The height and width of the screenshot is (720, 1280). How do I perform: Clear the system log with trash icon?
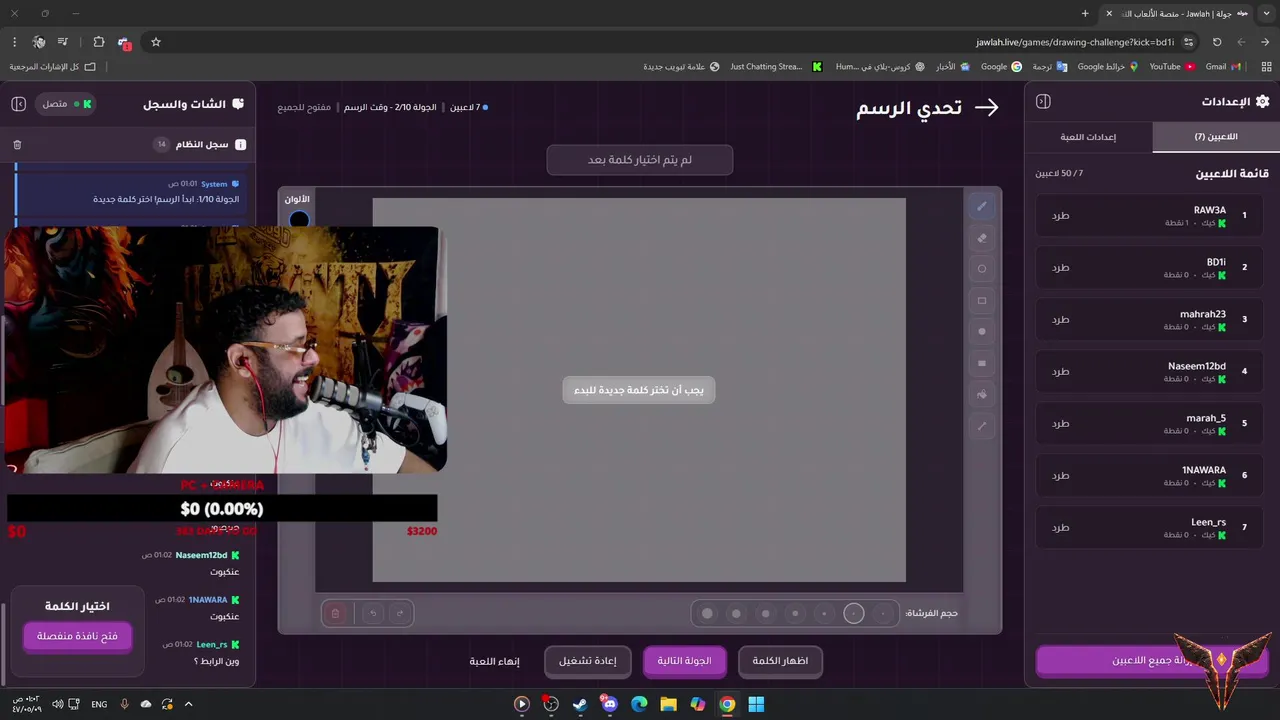tap(17, 145)
